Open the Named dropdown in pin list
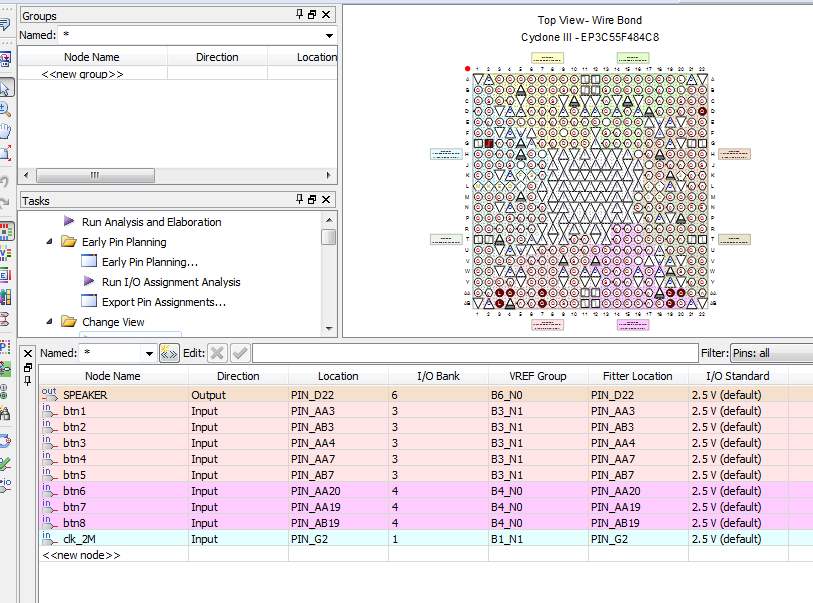 [x=149, y=353]
